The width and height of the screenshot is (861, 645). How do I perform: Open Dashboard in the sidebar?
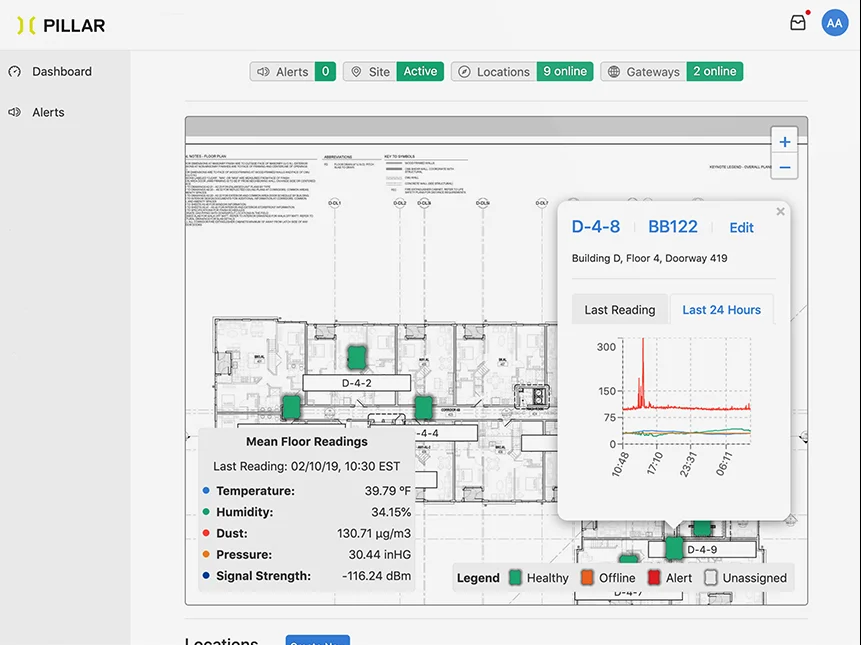[x=62, y=71]
